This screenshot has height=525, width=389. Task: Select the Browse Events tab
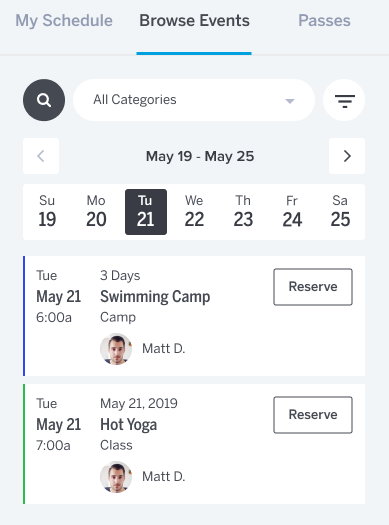coord(194,21)
